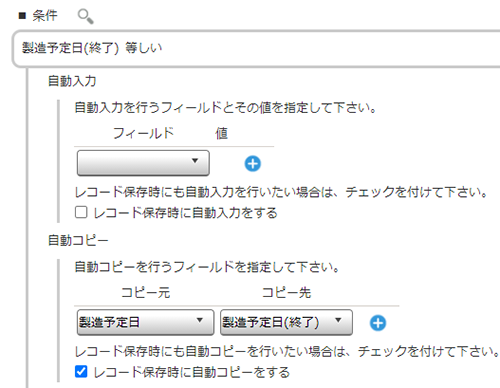Click the レコード保存時に自動入力をする label text
Screen dimensions: 500x388
pos(185,213)
